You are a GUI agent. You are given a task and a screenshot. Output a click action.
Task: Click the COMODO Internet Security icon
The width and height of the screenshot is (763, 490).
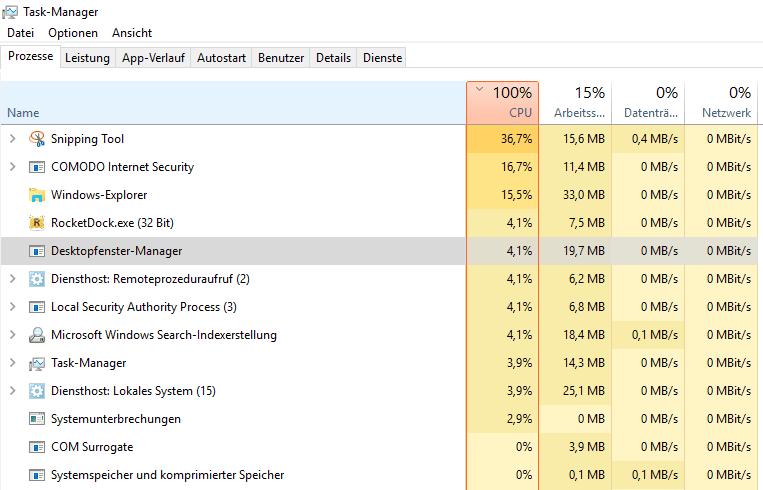(37, 167)
